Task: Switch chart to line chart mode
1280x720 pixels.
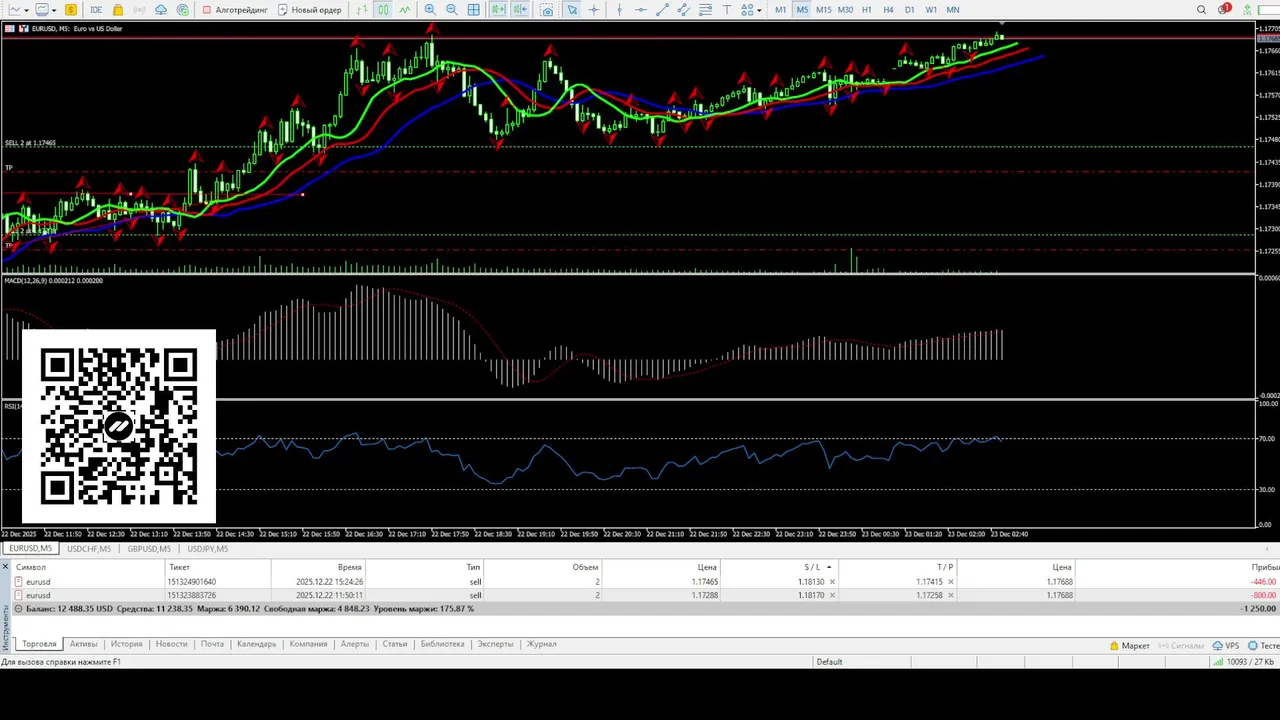Action: point(405,10)
